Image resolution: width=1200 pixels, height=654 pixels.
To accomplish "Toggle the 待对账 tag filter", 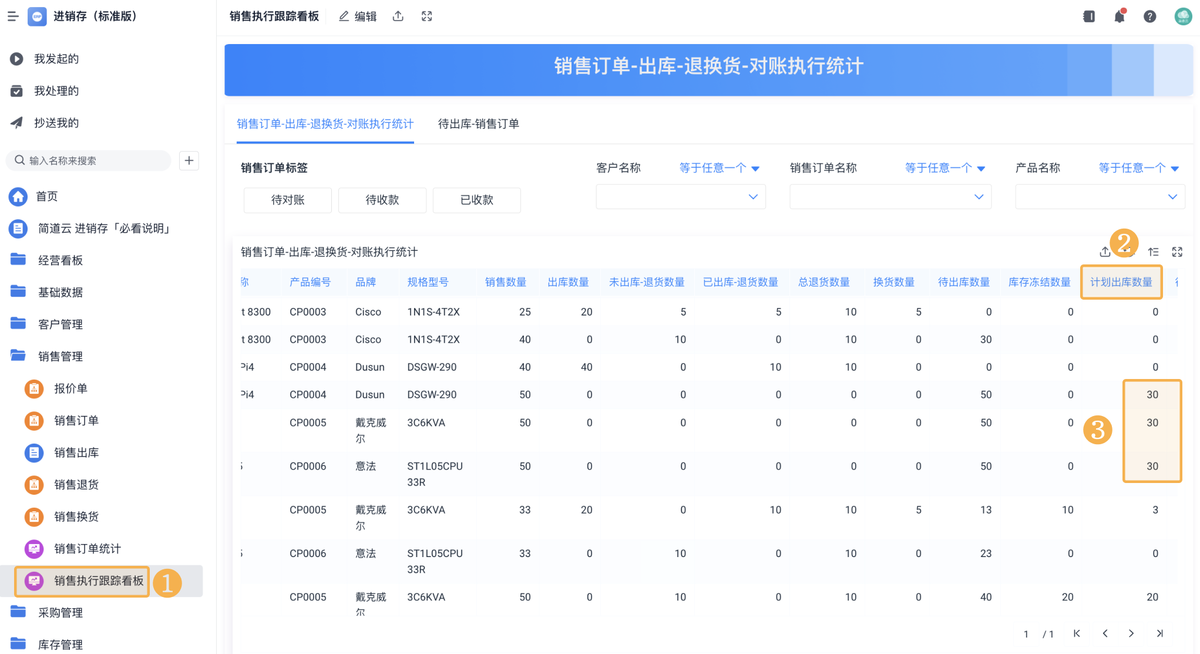I will pyautogui.click(x=288, y=200).
